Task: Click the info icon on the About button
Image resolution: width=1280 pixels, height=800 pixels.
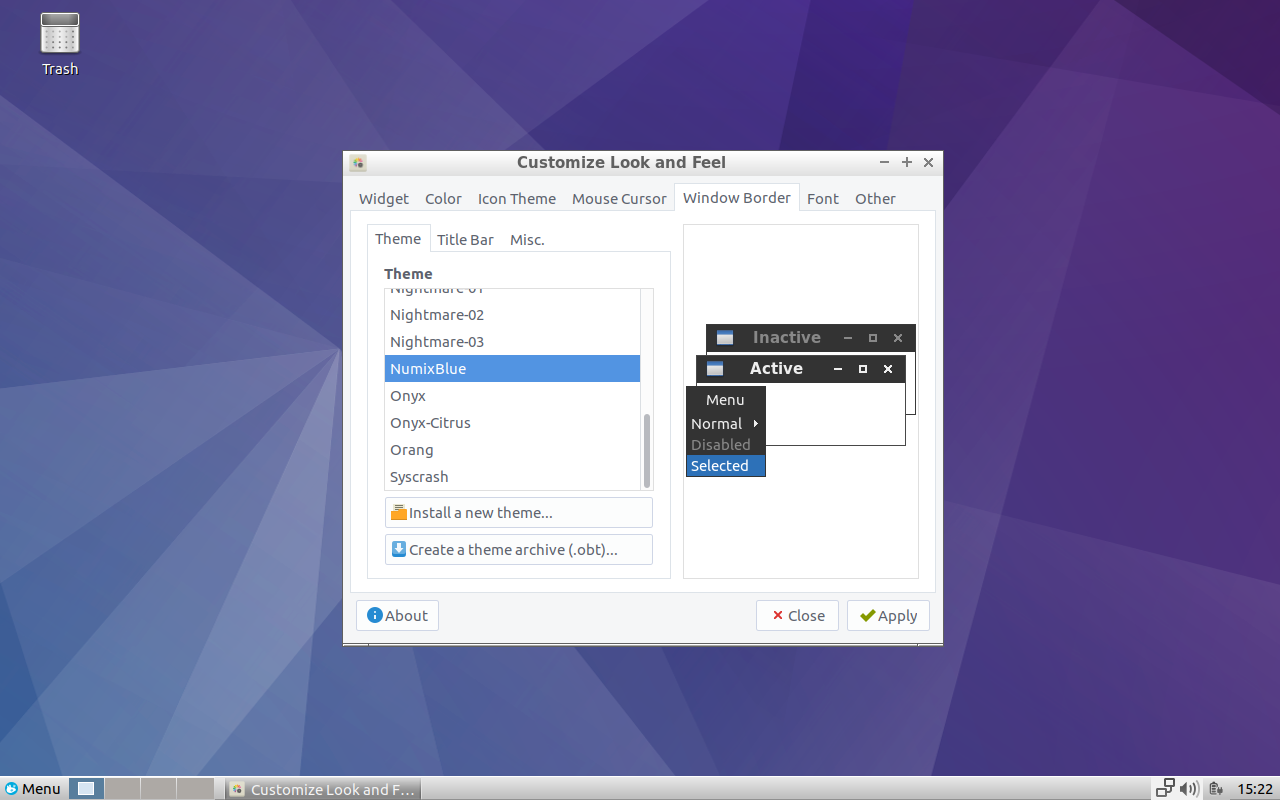Action: [375, 615]
